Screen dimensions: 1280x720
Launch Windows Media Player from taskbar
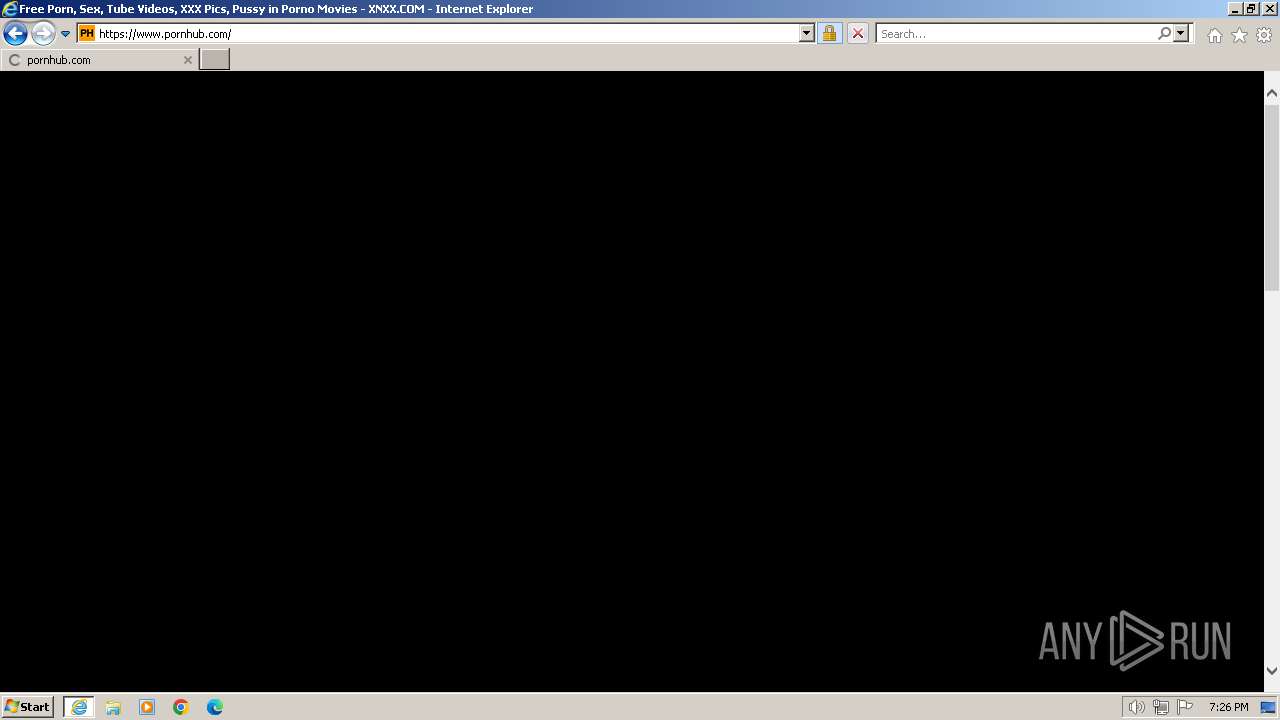(147, 707)
